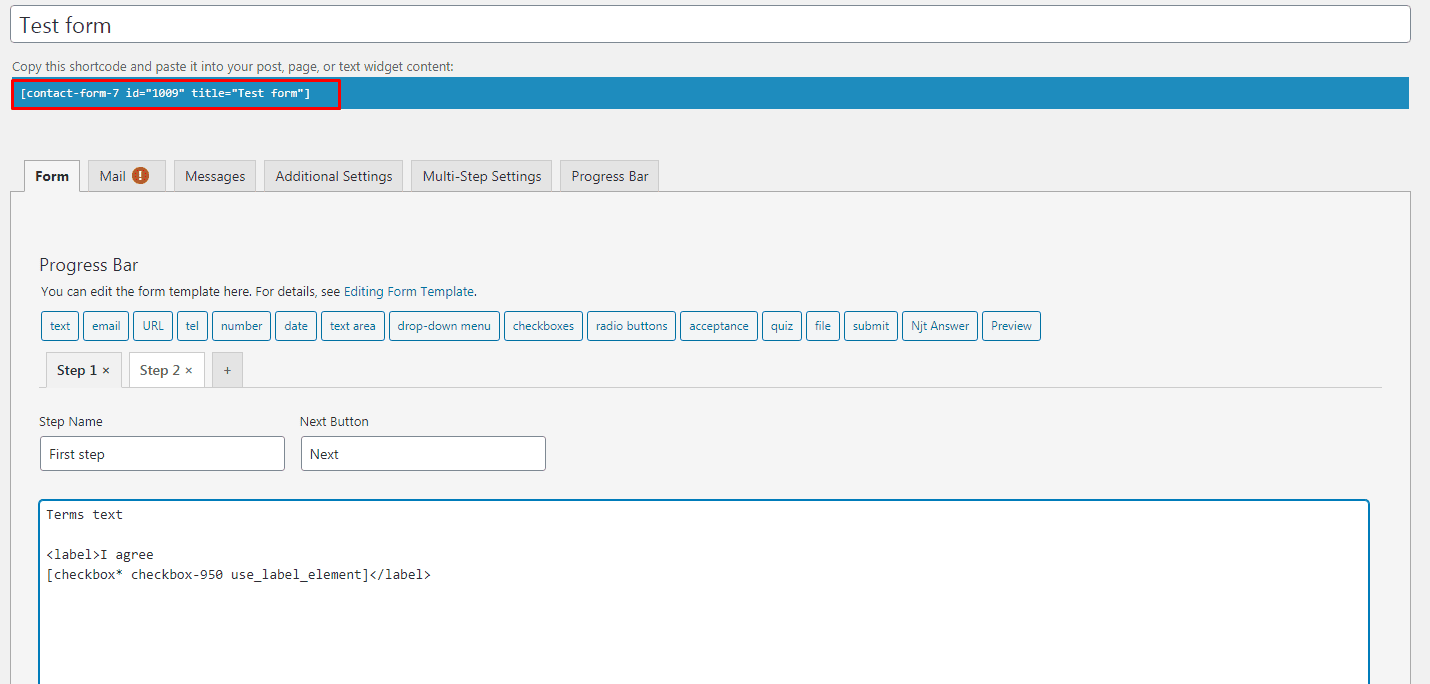This screenshot has height=684, width=1430.
Task: Insert a radio buttons form tag
Action: pos(632,326)
